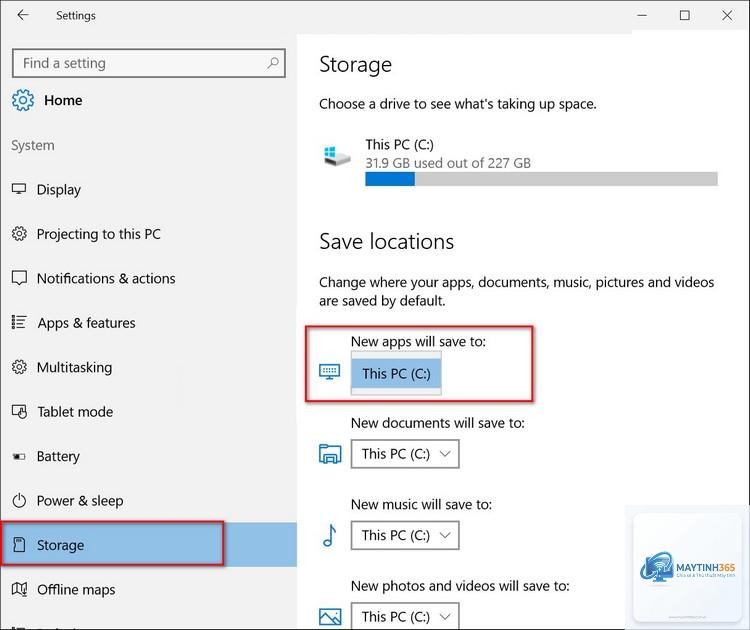The image size is (750, 630).
Task: Minimize the Settings window
Action: click(x=642, y=15)
